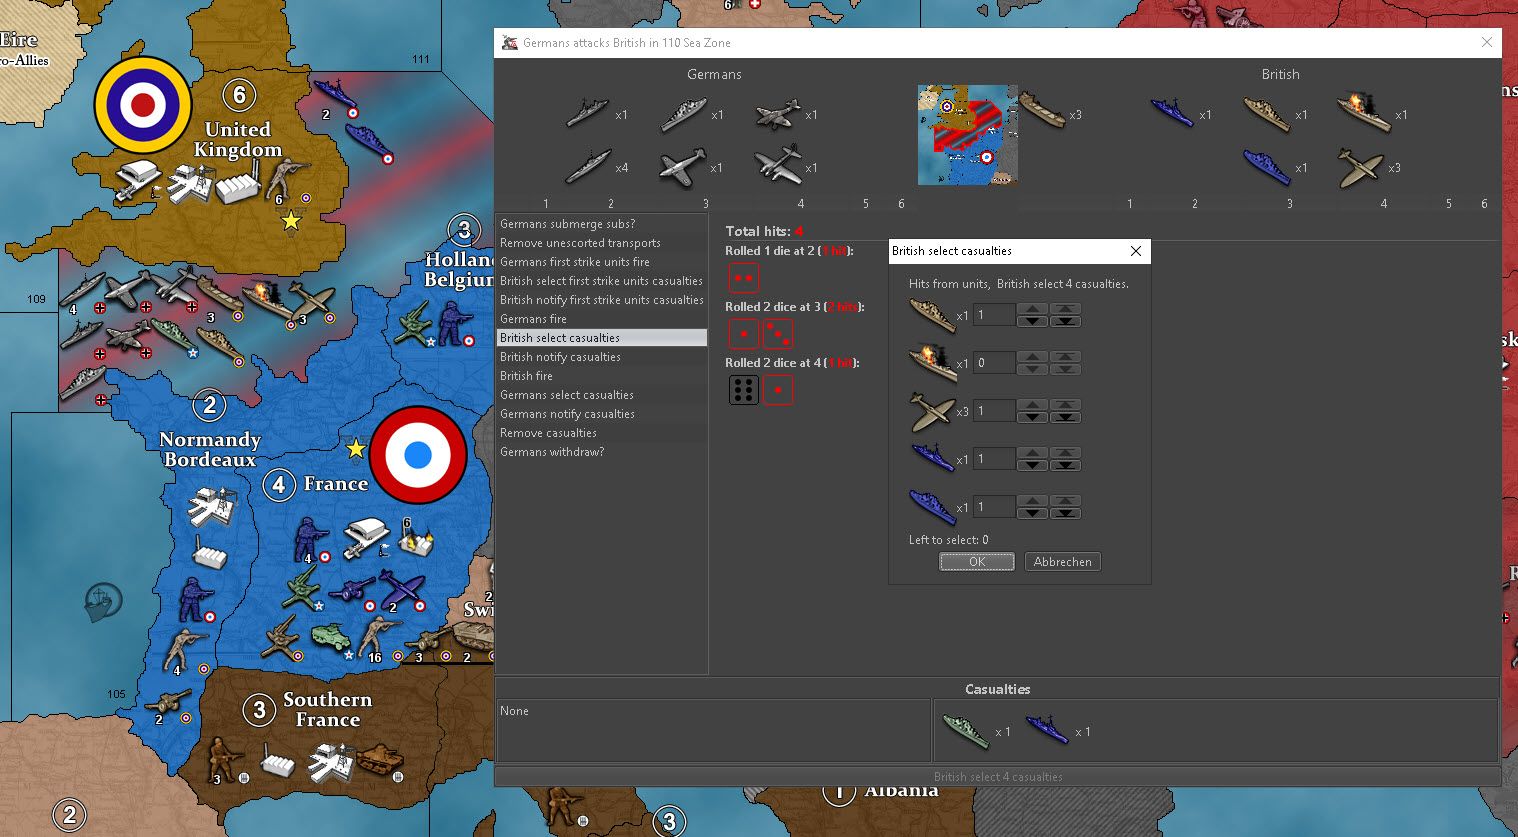
Task: Click the burning battleship icon in casualty dialog
Action: point(932,362)
